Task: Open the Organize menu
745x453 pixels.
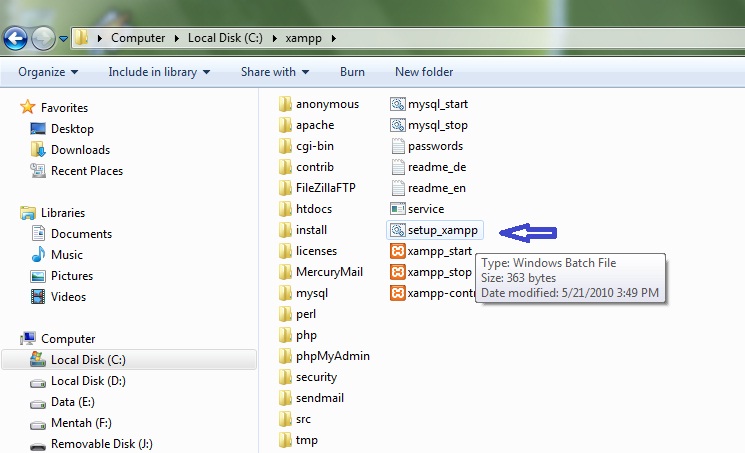Action: [x=48, y=72]
